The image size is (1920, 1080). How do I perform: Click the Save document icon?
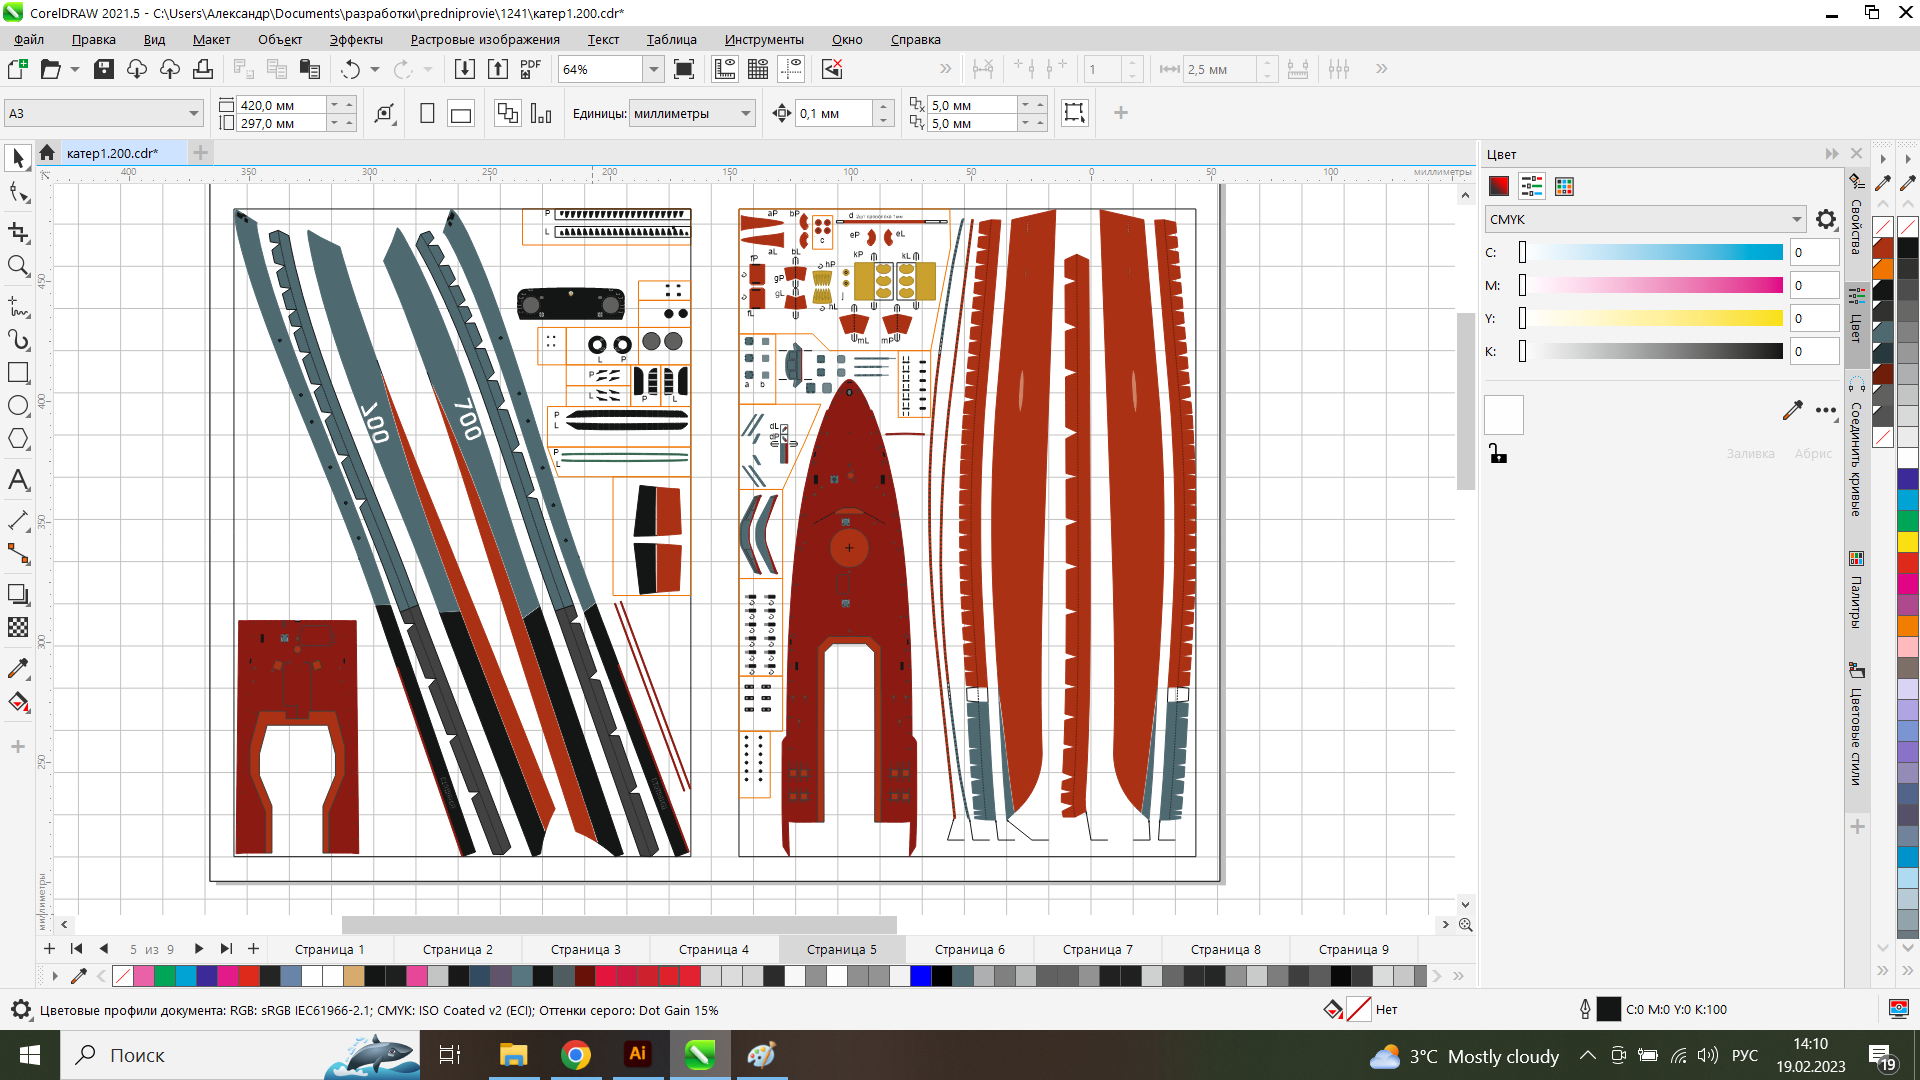point(104,69)
